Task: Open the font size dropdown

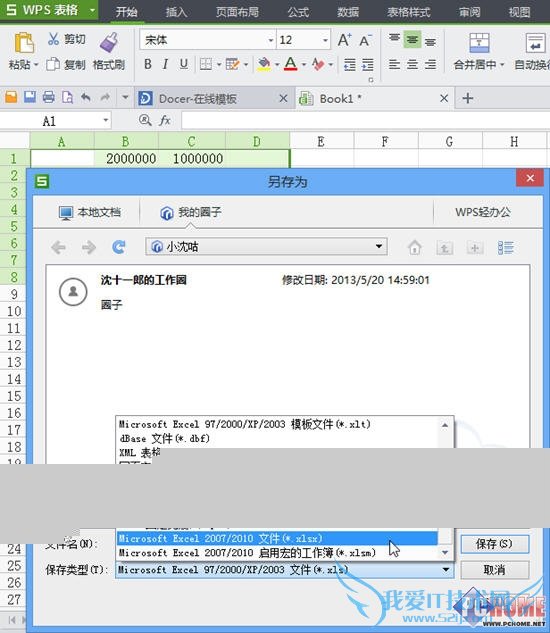Action: (x=325, y=40)
